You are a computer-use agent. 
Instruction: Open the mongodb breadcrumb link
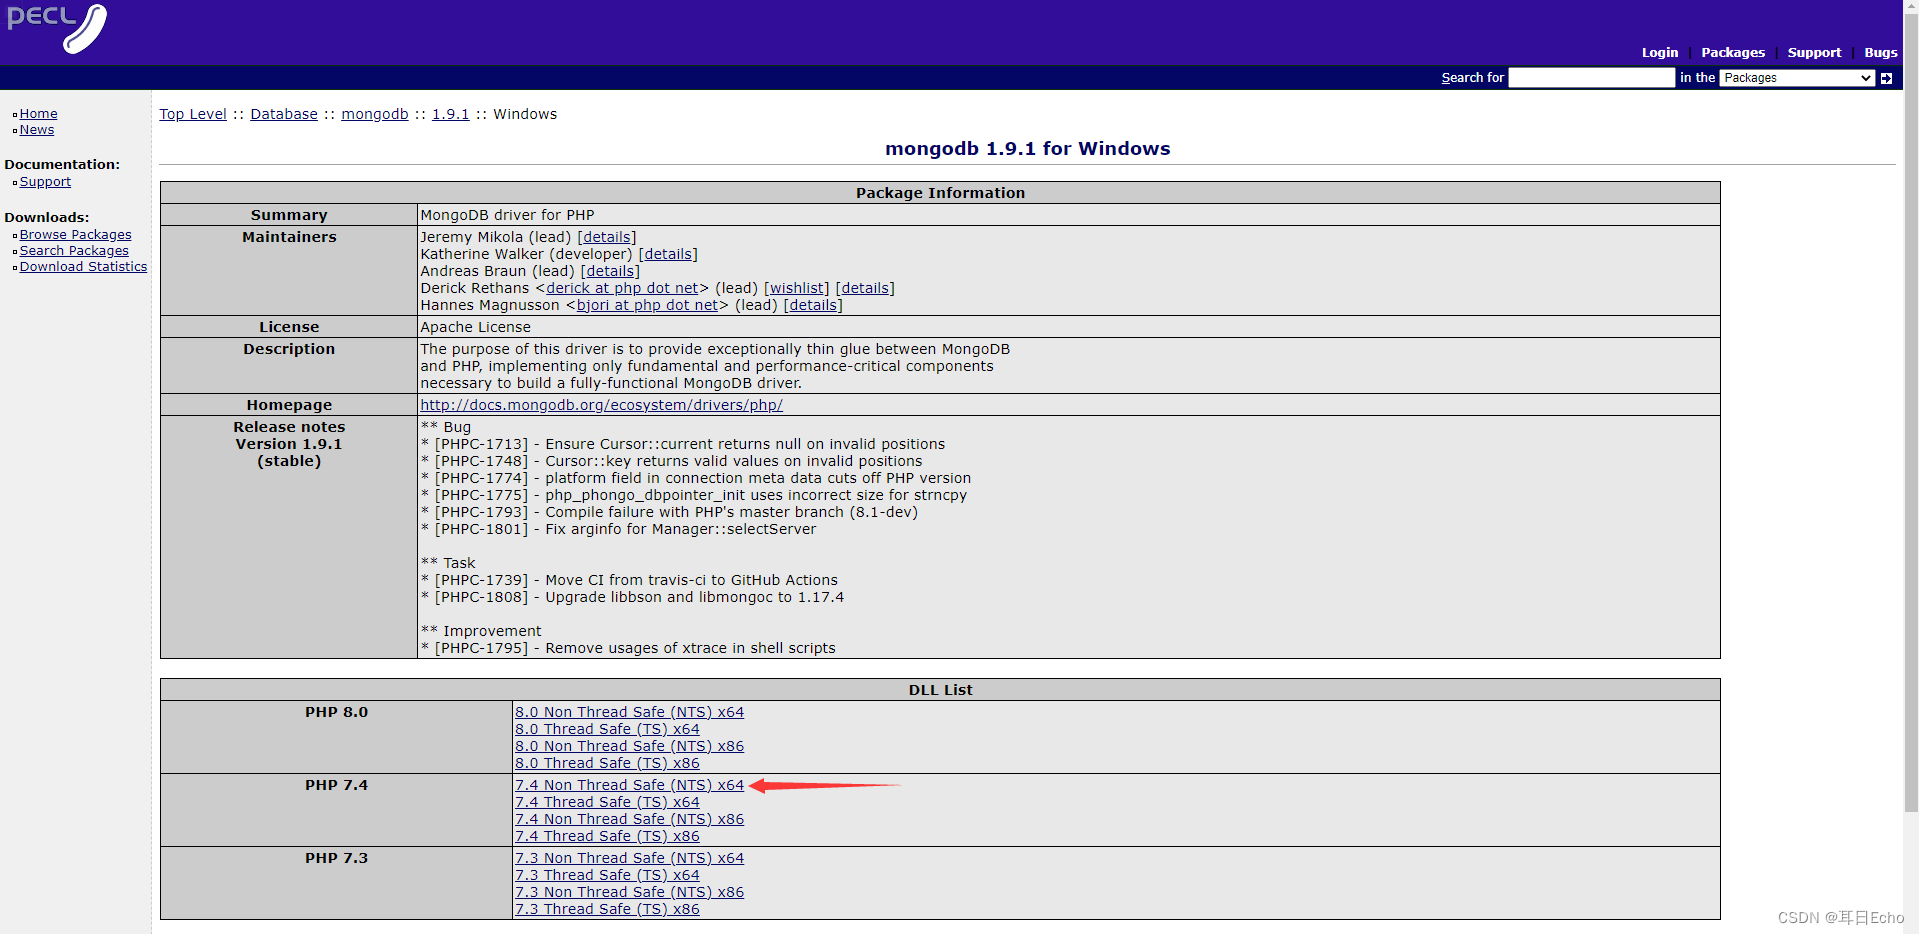click(374, 113)
